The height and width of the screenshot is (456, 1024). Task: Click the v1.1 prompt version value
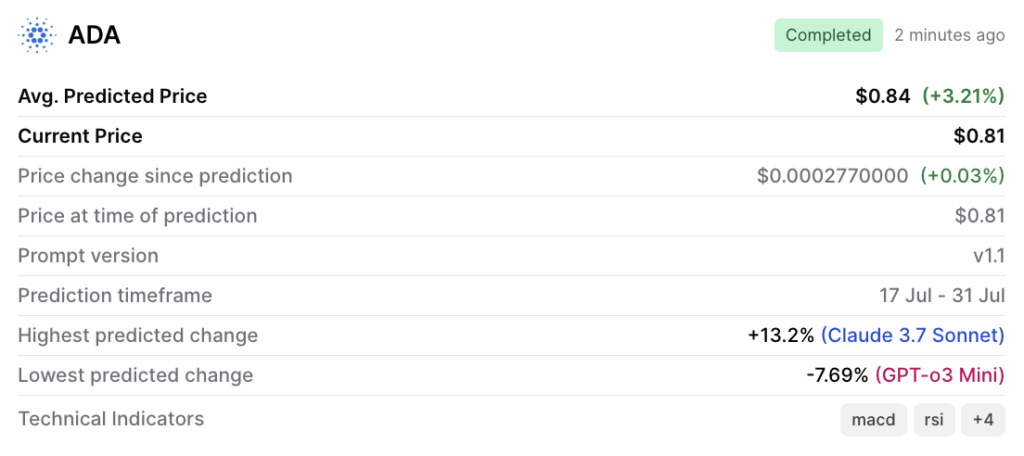coord(988,256)
